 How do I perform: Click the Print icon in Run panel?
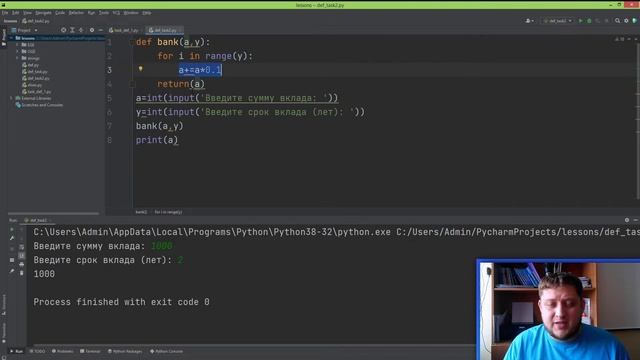pos(22,264)
